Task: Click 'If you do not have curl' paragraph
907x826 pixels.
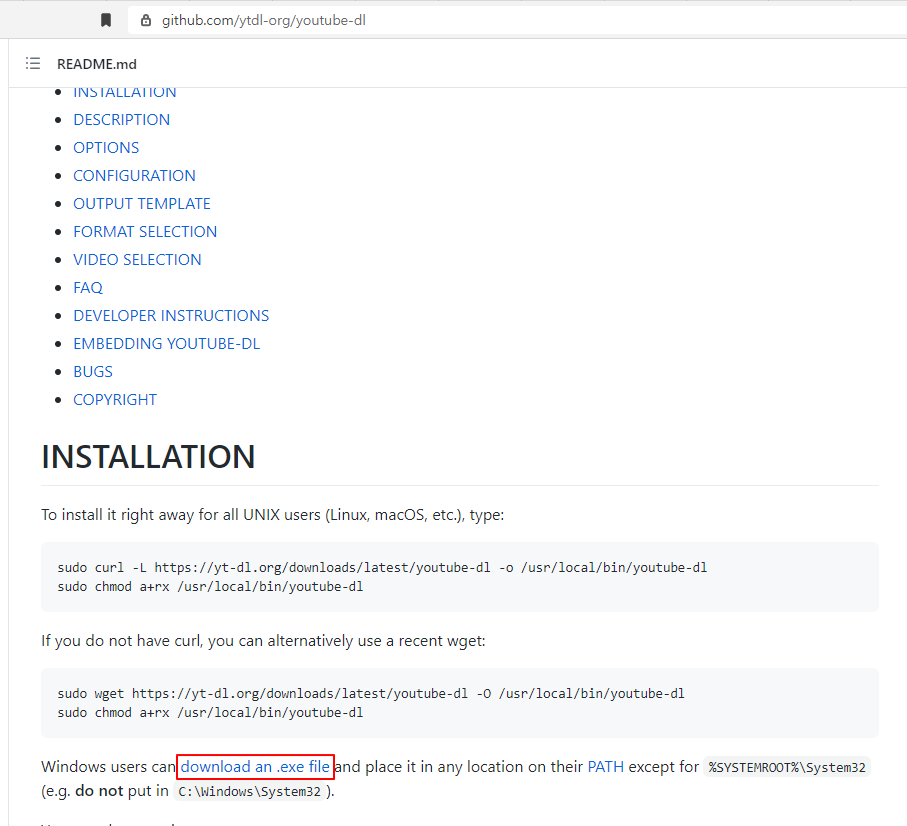Action: (x=263, y=641)
